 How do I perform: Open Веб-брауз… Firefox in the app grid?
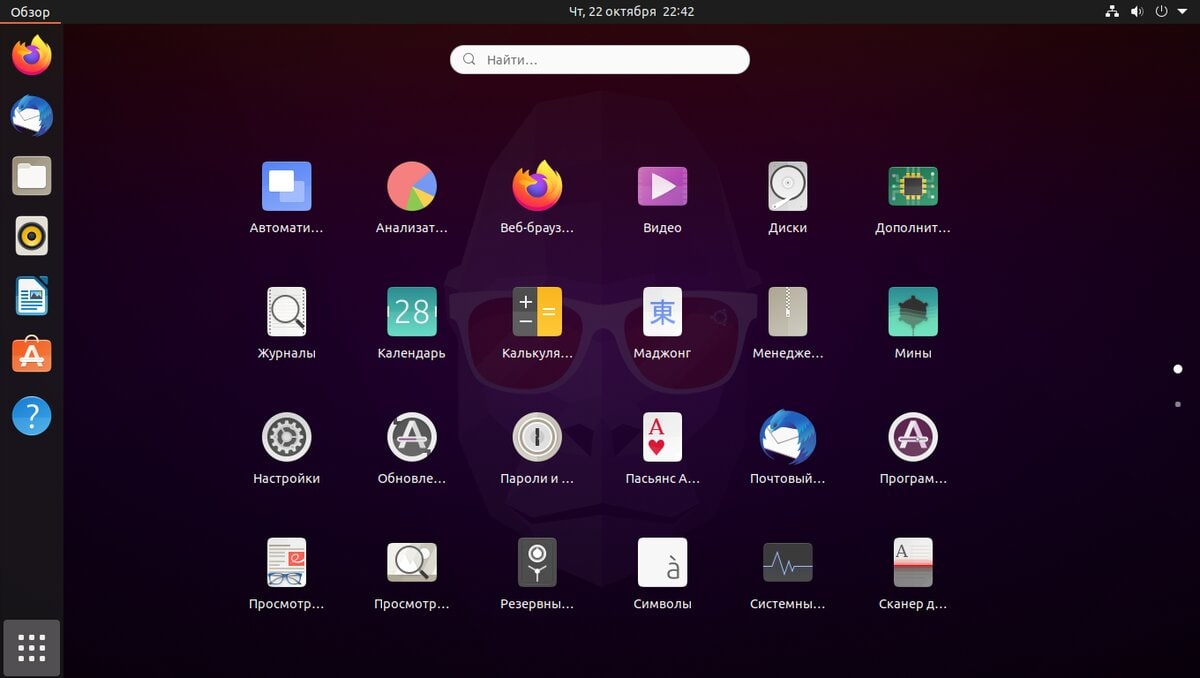coord(537,187)
